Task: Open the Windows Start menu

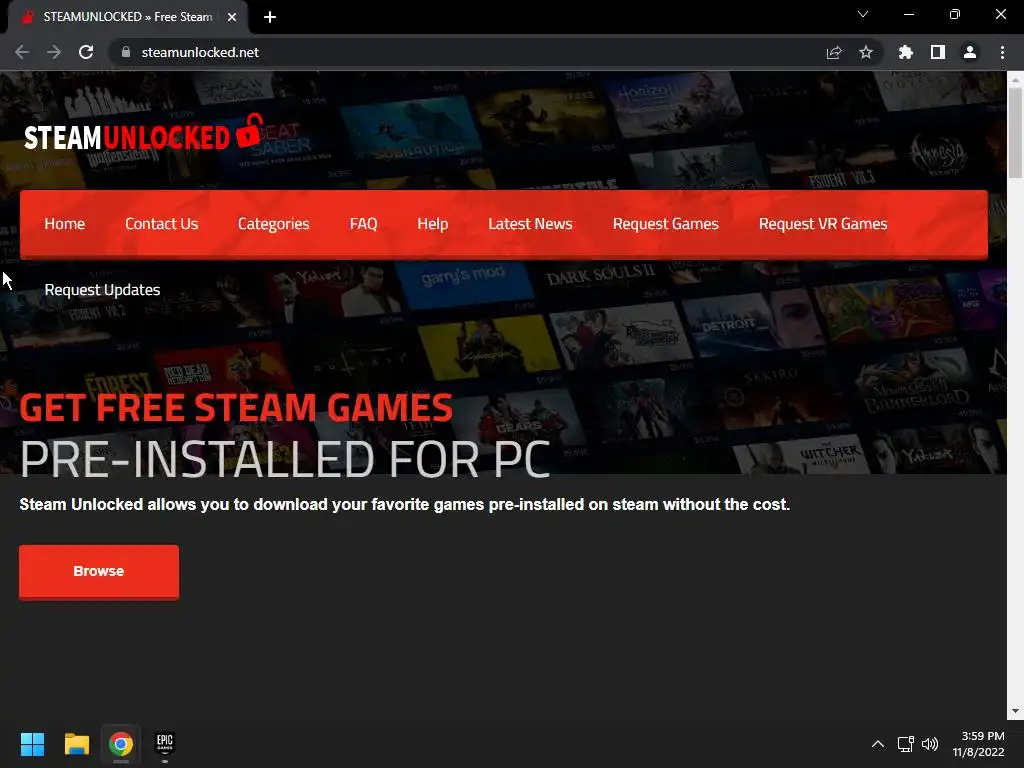Action: (32, 744)
